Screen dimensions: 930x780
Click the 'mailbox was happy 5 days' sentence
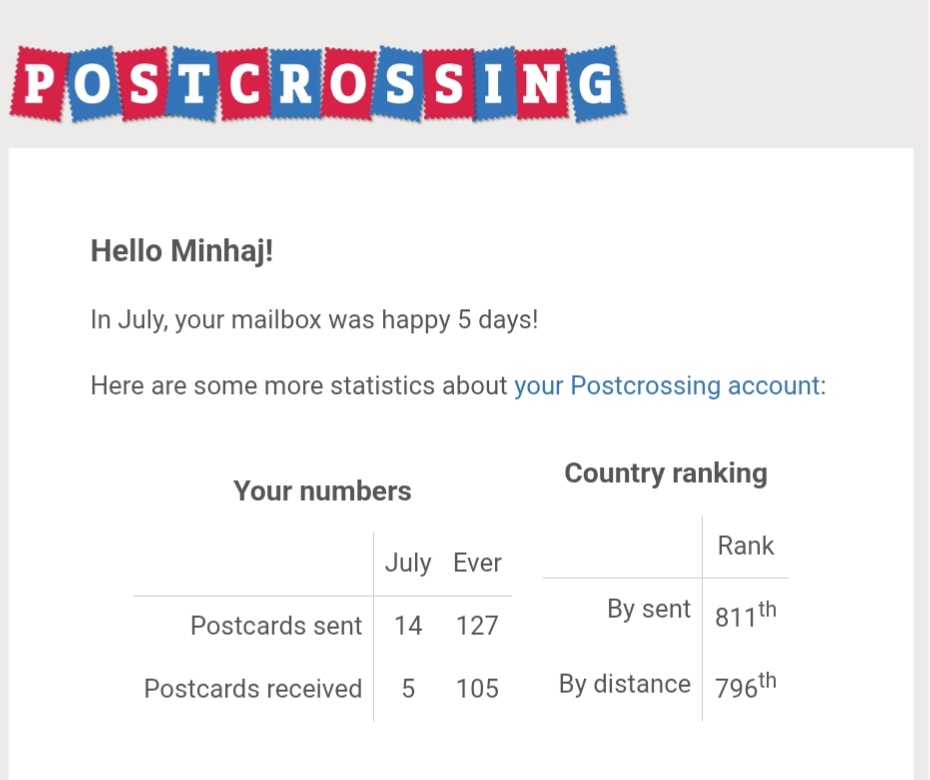[314, 320]
